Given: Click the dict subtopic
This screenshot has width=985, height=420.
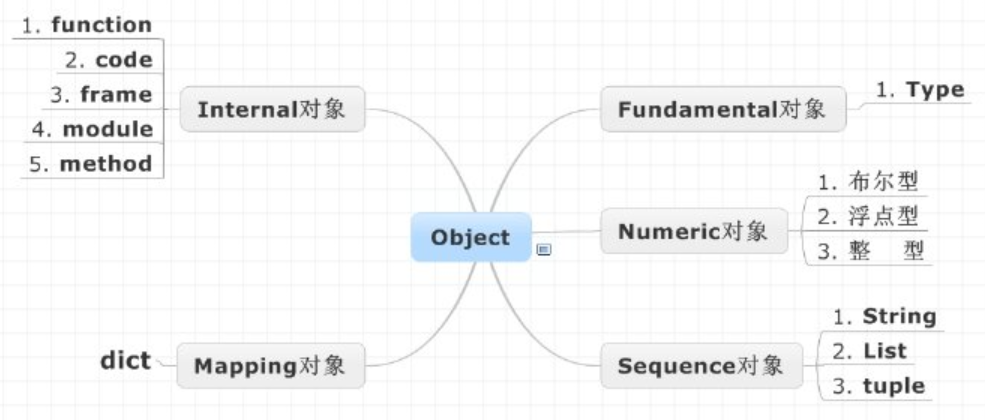Looking at the screenshot, I should coord(126,361).
